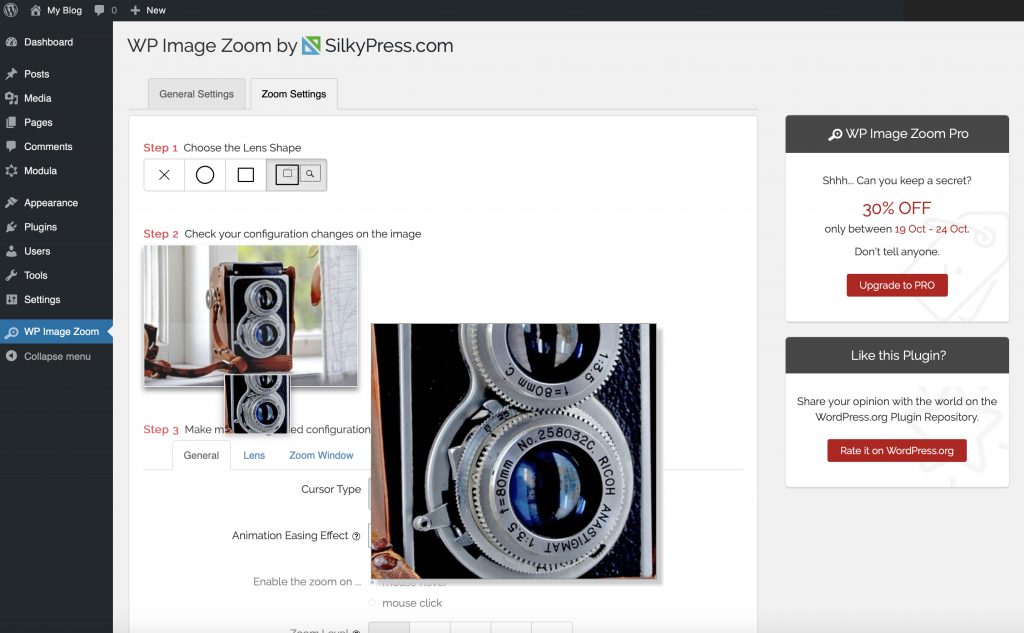Click the 30% OFF text
The width and height of the screenshot is (1024, 633).
[897, 208]
